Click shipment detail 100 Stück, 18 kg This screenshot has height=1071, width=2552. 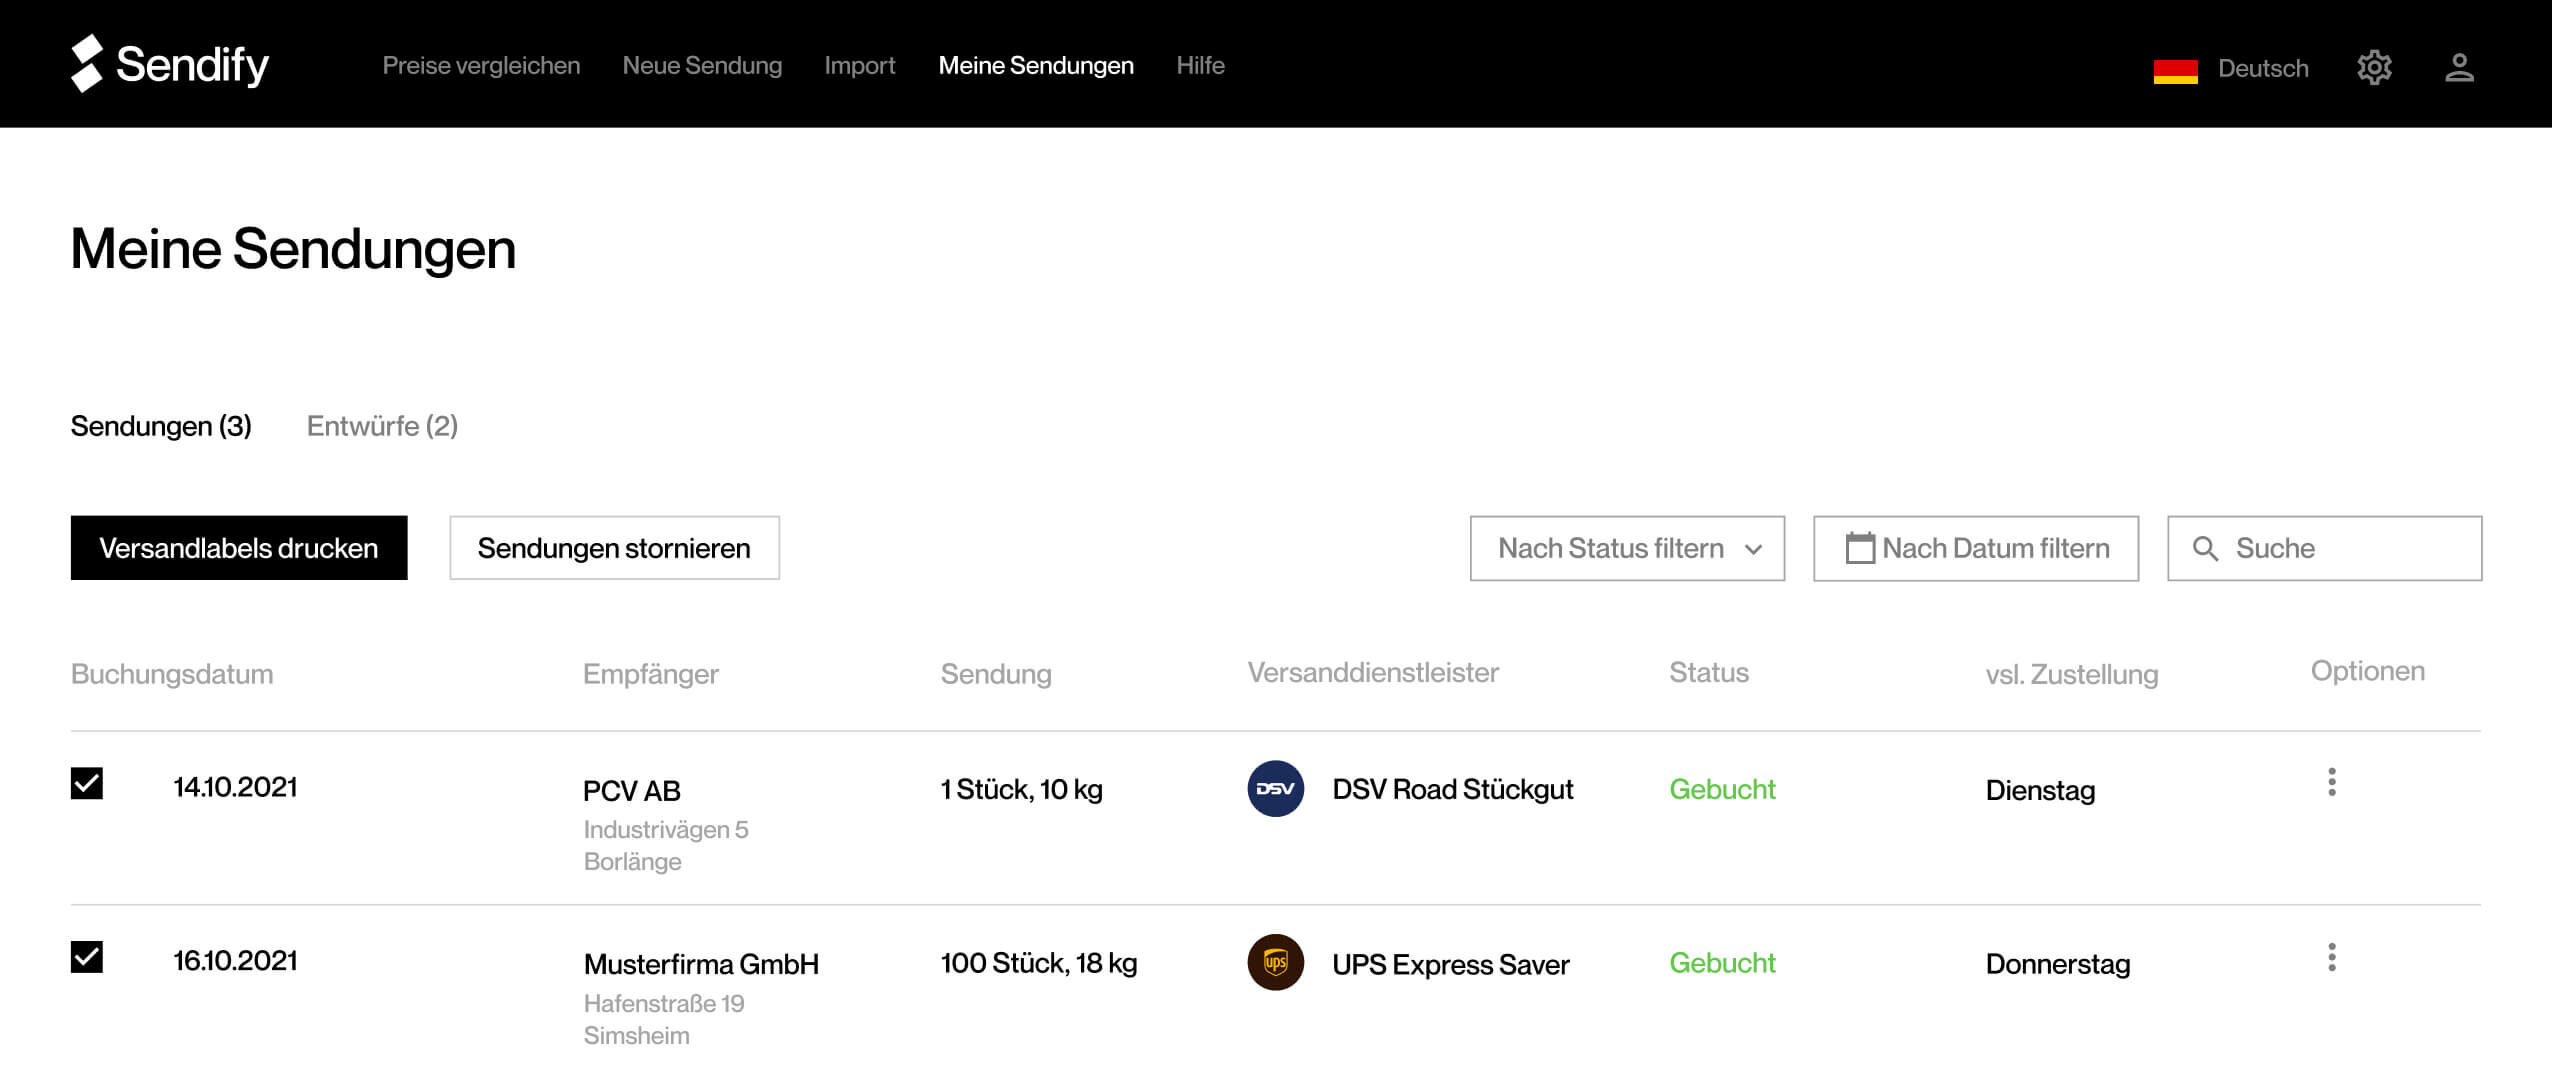coord(1039,963)
